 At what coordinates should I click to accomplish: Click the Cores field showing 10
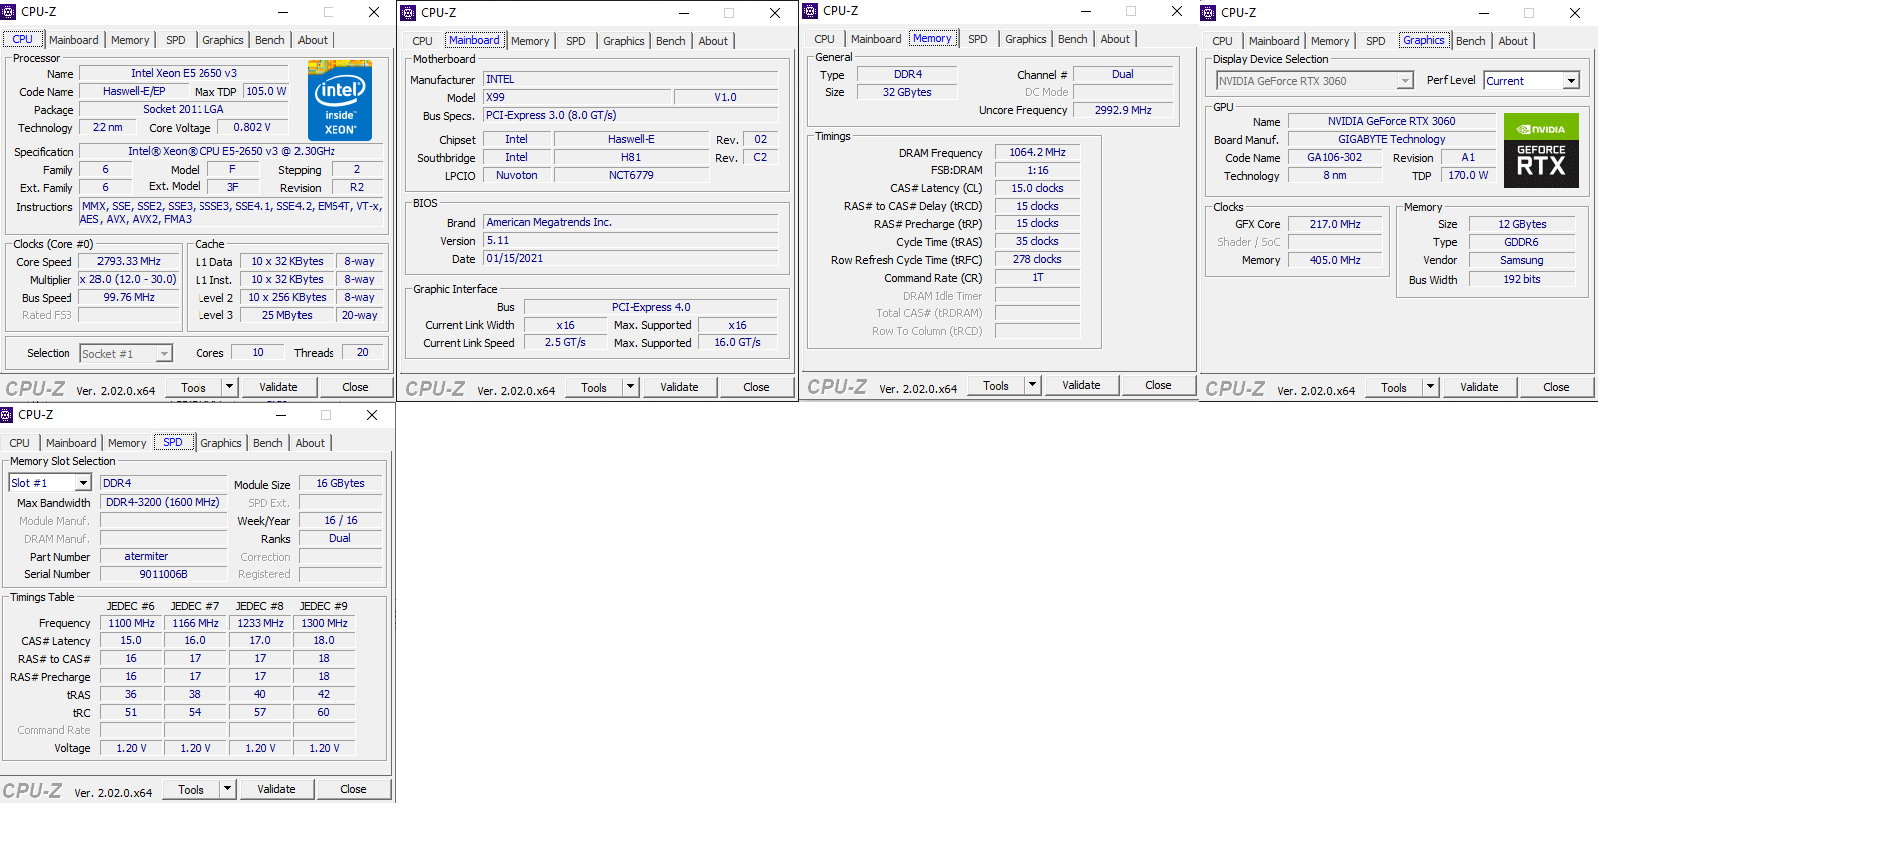pos(258,352)
